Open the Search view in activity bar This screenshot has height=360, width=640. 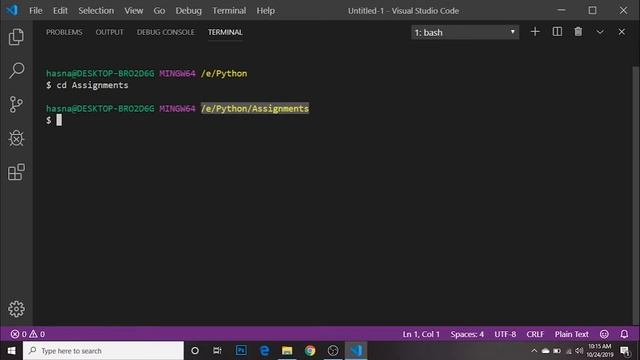pos(16,70)
